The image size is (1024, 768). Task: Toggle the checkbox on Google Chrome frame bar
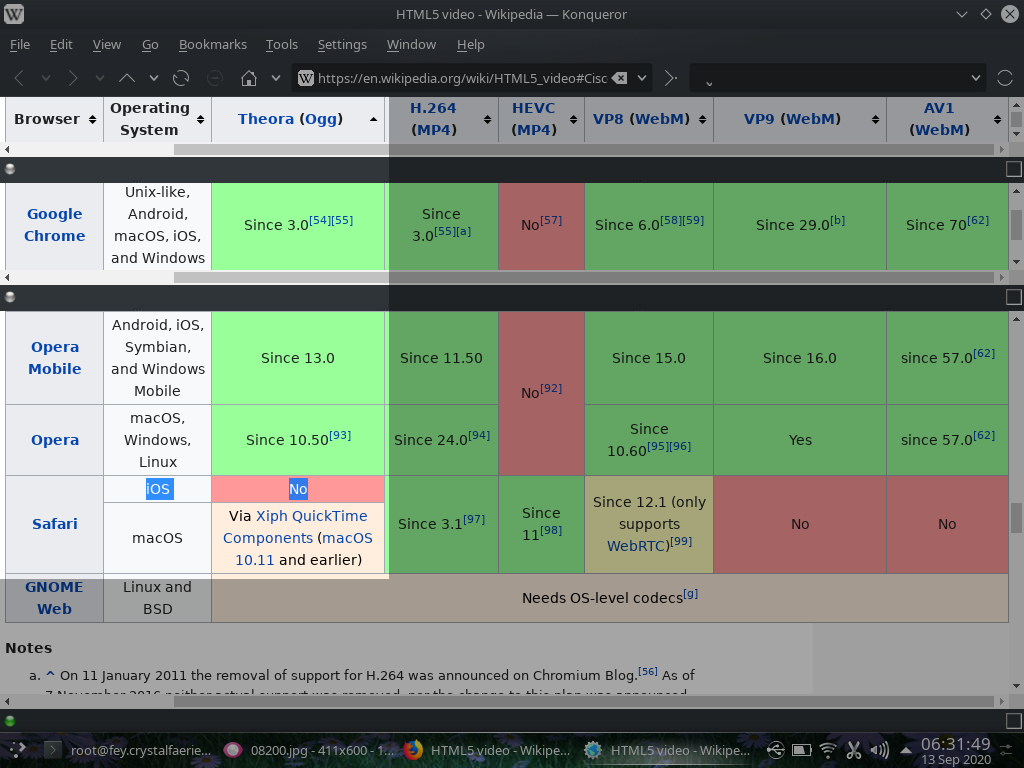click(1013, 170)
